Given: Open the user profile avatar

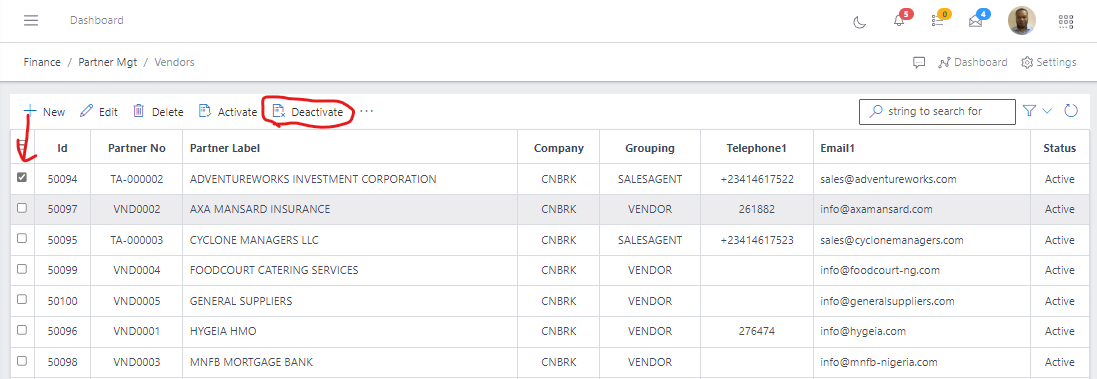Looking at the screenshot, I should [x=1021, y=21].
